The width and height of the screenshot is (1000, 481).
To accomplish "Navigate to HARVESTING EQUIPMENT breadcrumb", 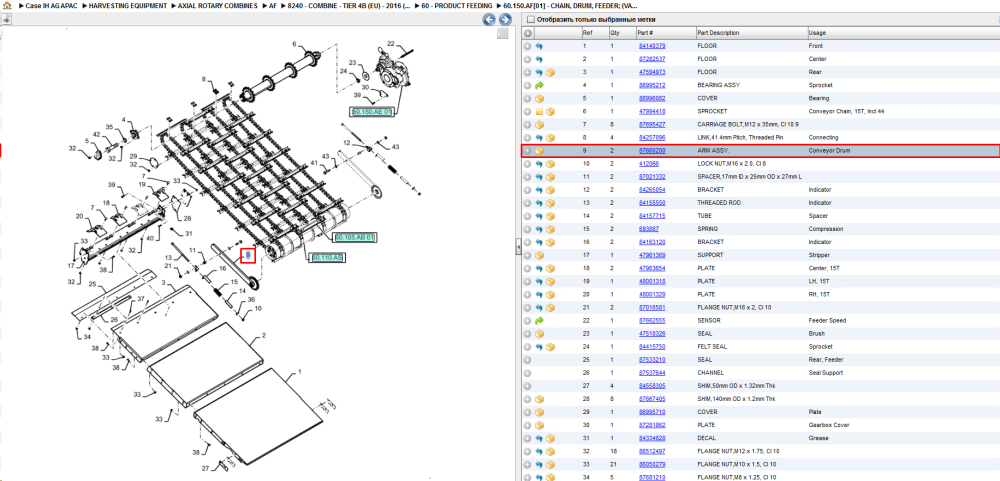I will pos(128,5).
